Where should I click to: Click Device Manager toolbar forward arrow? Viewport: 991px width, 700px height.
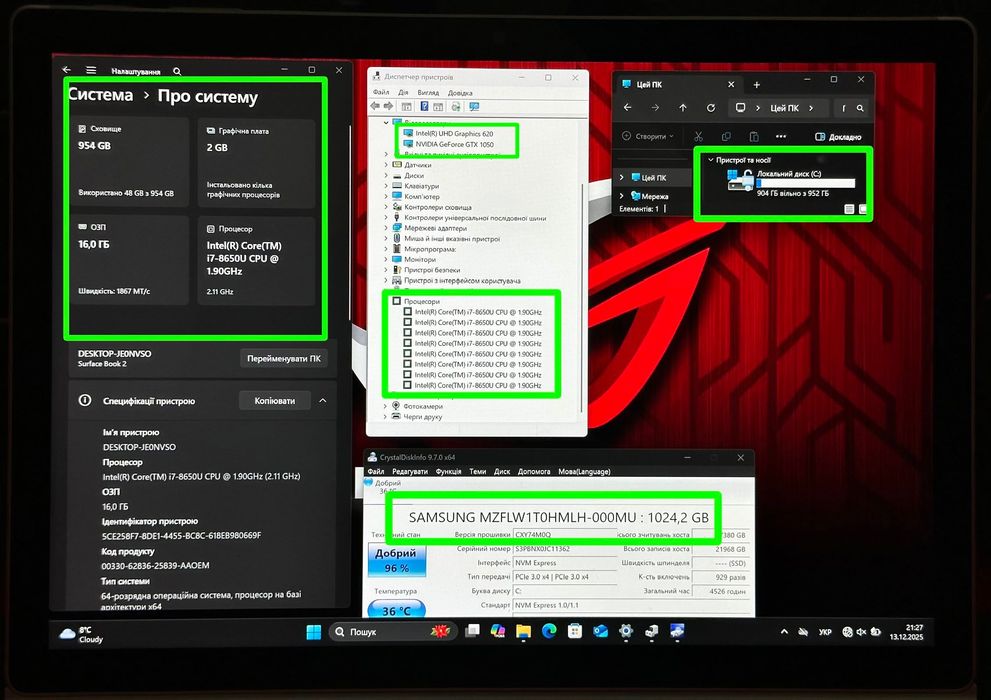pyautogui.click(x=389, y=106)
